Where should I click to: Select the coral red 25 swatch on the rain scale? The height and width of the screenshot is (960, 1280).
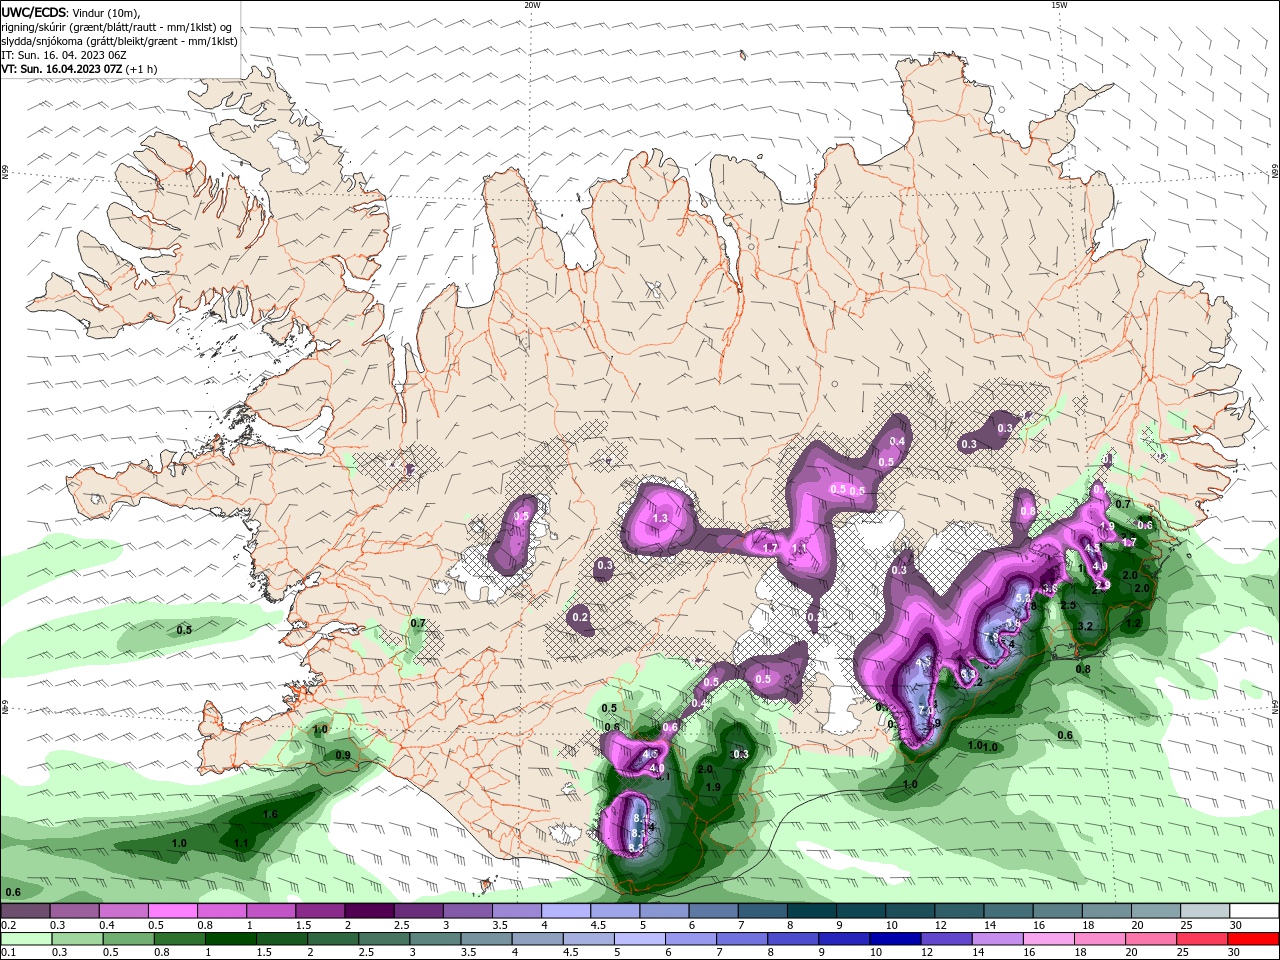1202,939
